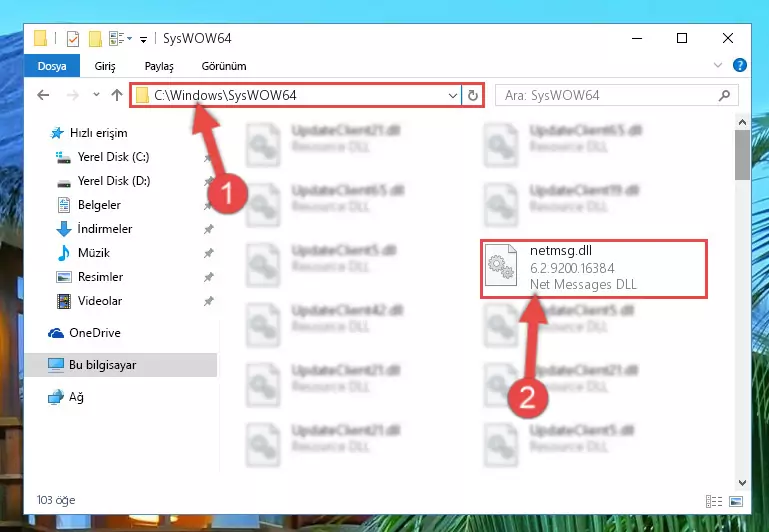
Task: Switch to details view icon in status bar
Action: 714,501
